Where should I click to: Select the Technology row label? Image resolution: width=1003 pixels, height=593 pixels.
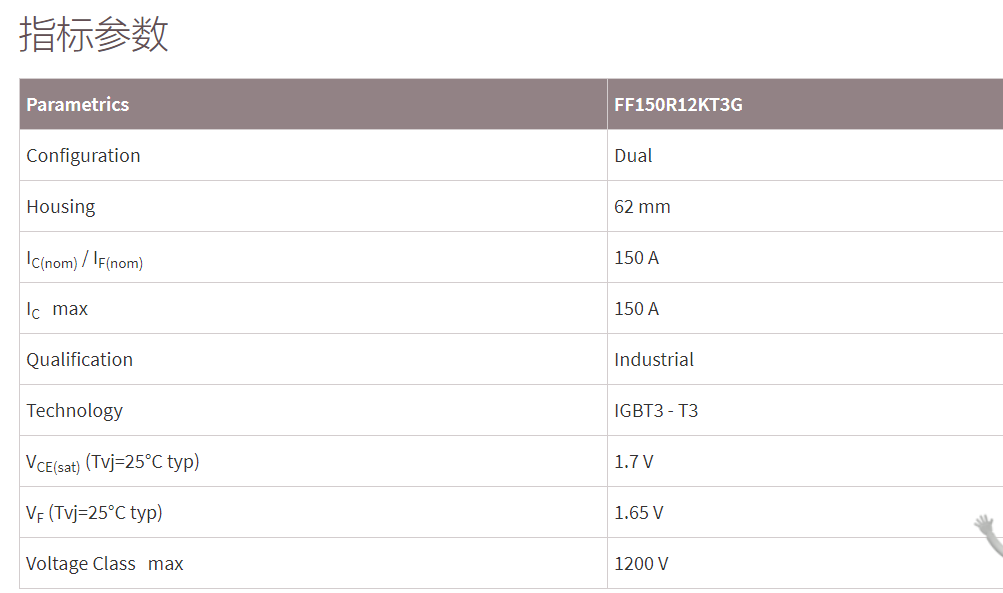(x=74, y=411)
